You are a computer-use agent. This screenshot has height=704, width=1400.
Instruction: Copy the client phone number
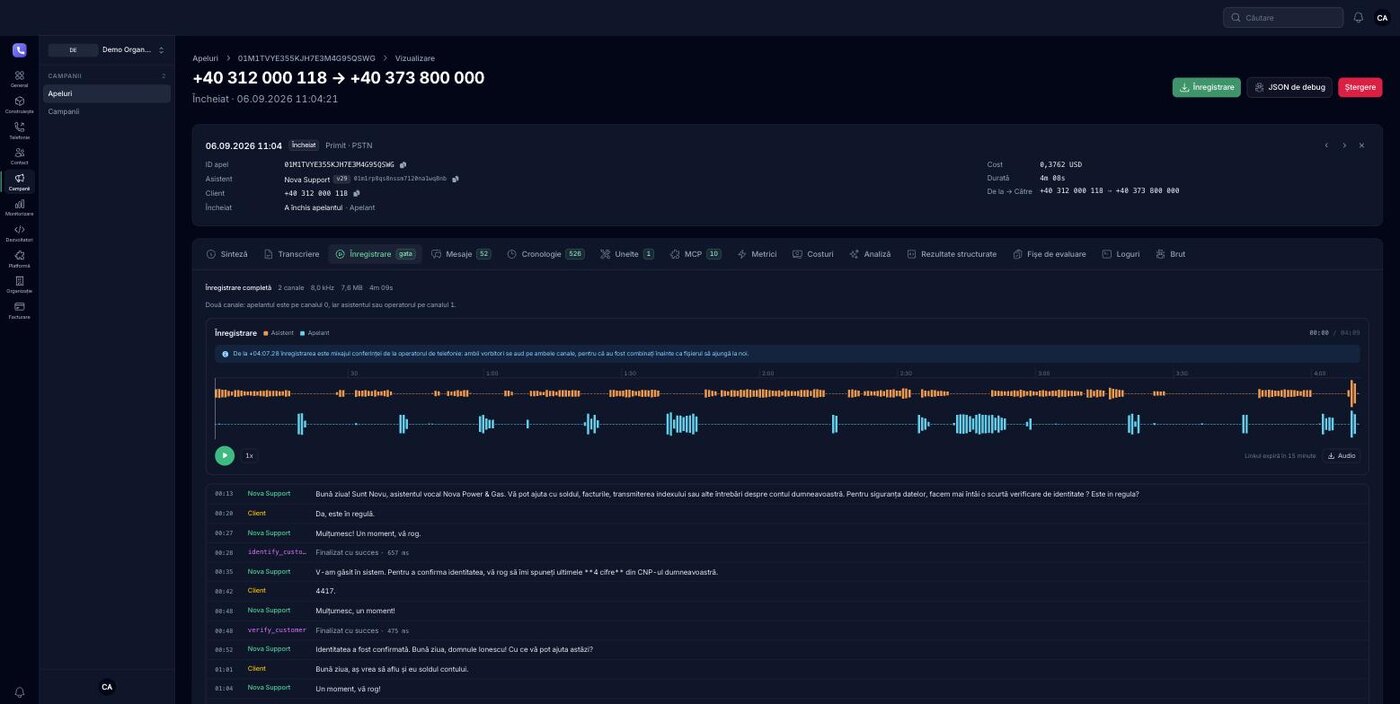tap(356, 193)
